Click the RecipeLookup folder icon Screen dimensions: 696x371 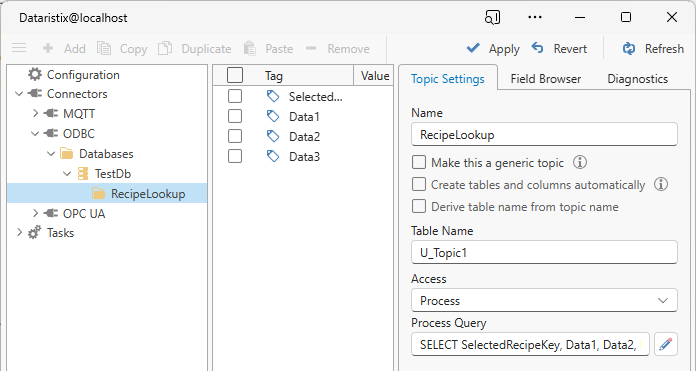[99, 193]
